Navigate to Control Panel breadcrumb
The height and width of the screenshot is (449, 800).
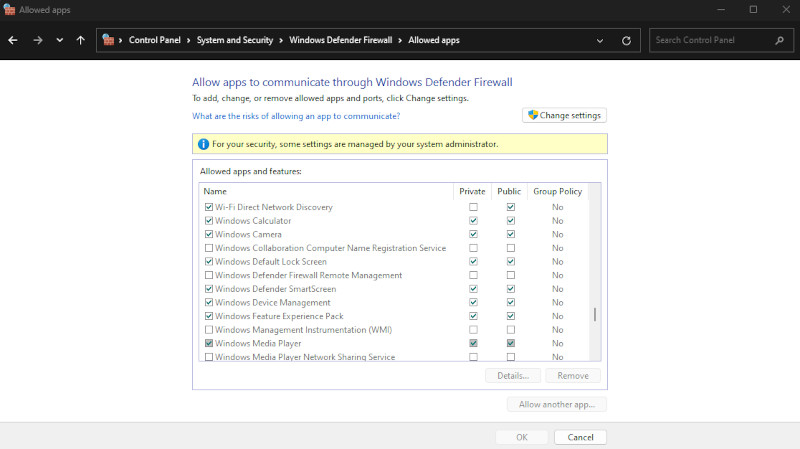coord(155,40)
